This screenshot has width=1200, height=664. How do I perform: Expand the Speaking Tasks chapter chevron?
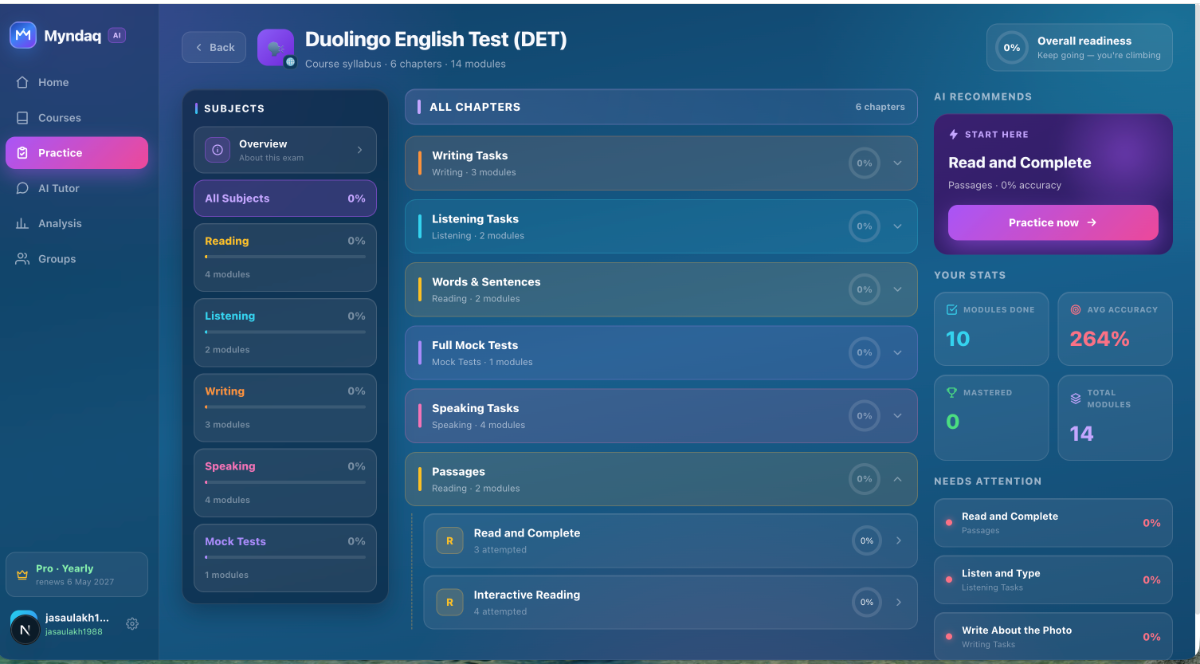[897, 415]
